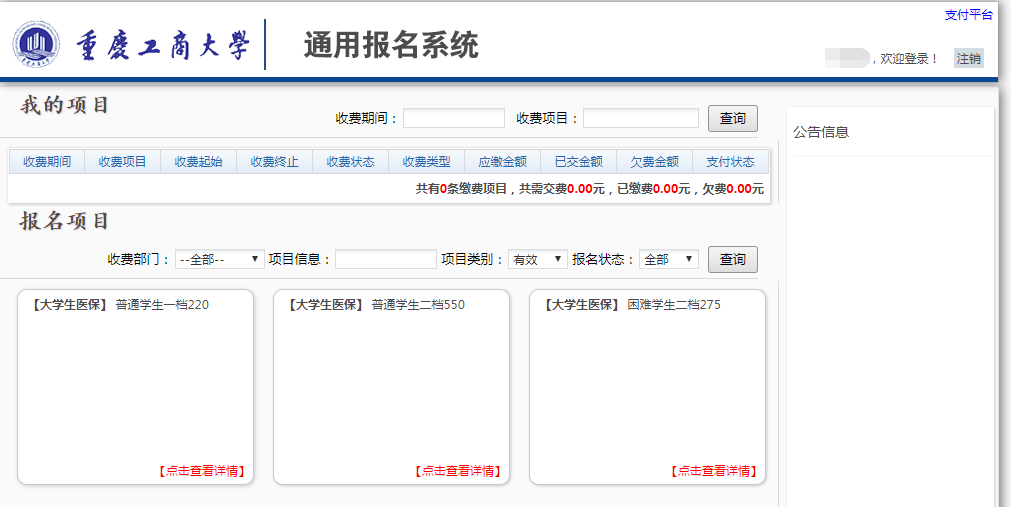Image resolution: width=1011 pixels, height=507 pixels.
Task: Click the 项目信息 text field
Action: tap(385, 259)
